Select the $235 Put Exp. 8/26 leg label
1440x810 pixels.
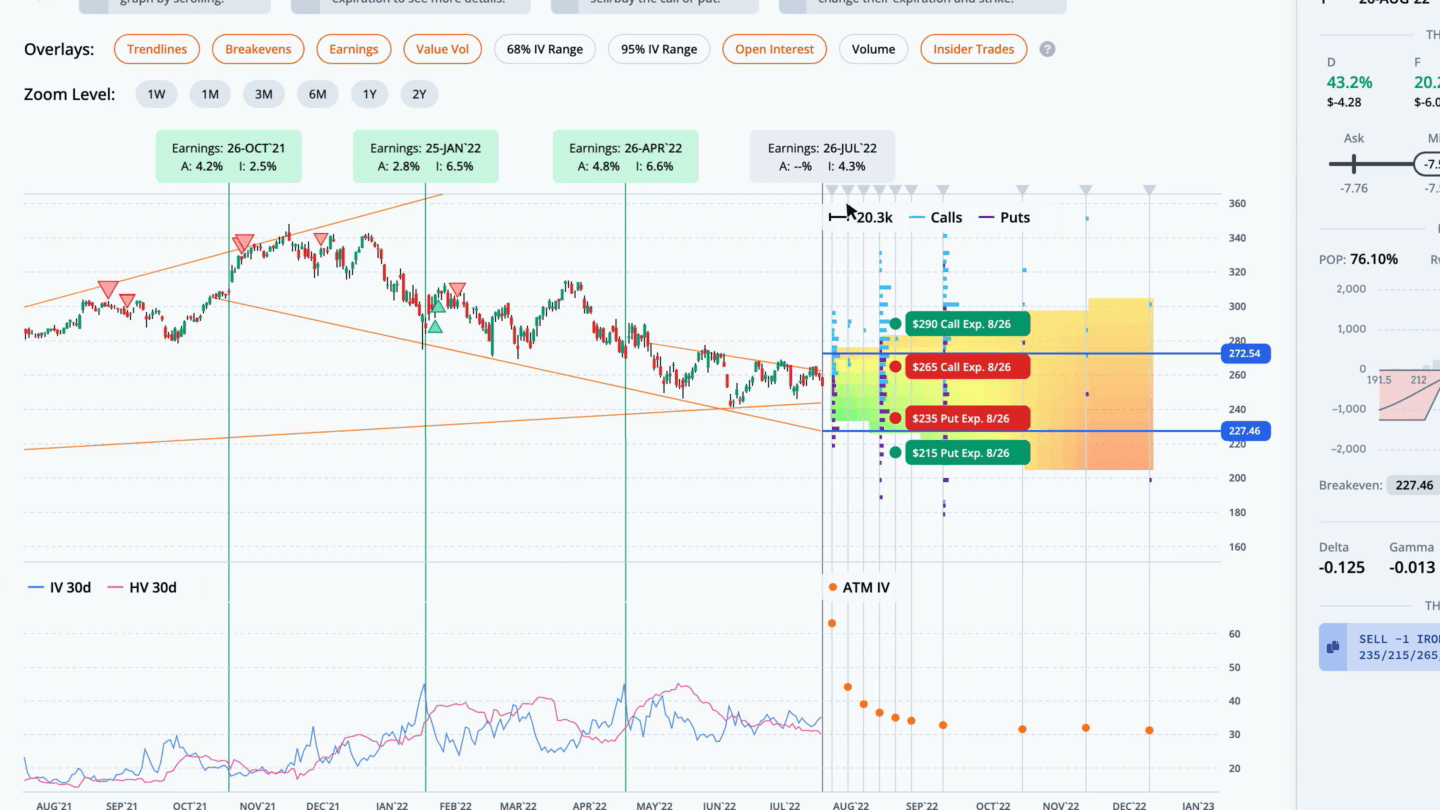(968, 419)
